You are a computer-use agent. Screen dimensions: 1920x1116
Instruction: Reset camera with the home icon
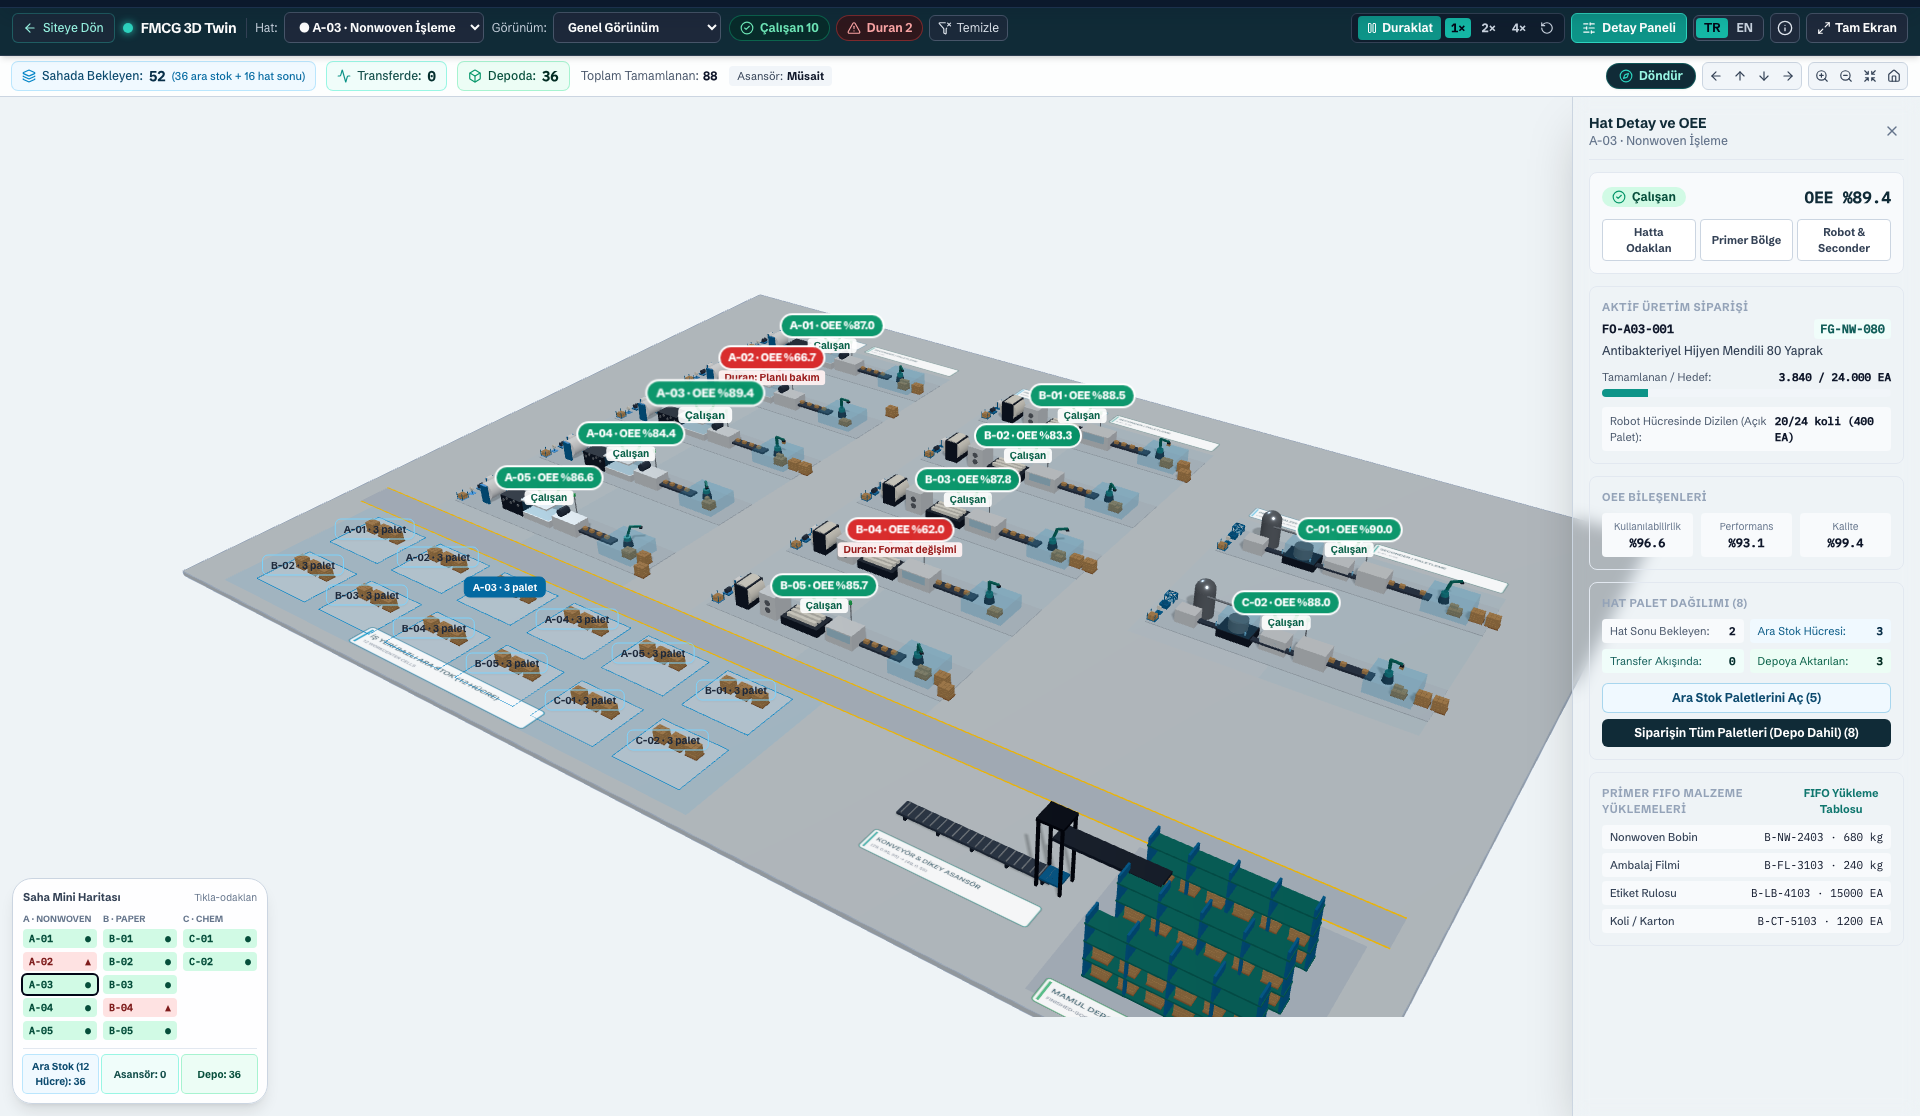pos(1894,76)
